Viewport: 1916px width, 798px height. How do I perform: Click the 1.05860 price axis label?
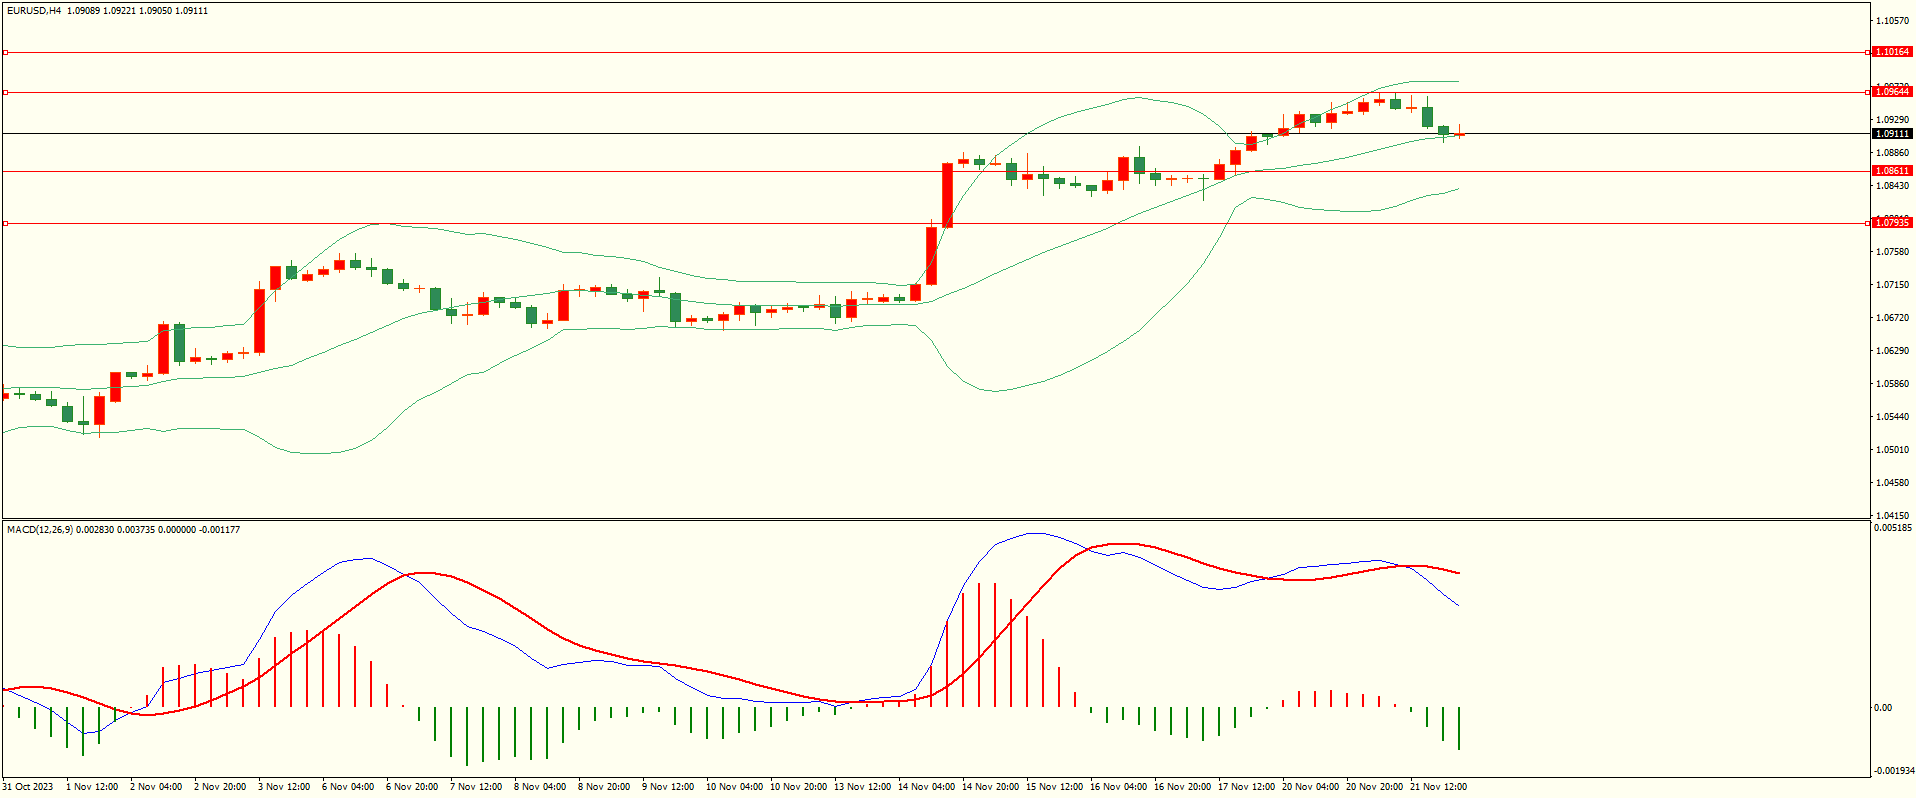click(x=1892, y=384)
